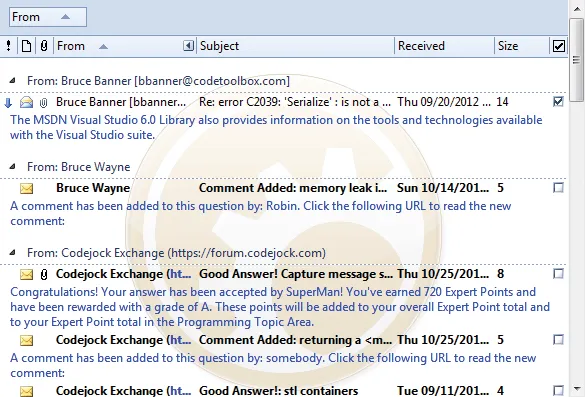Click the collapse arrow icon beside Subject header
Screen dimensions: 585x397
[188, 46]
